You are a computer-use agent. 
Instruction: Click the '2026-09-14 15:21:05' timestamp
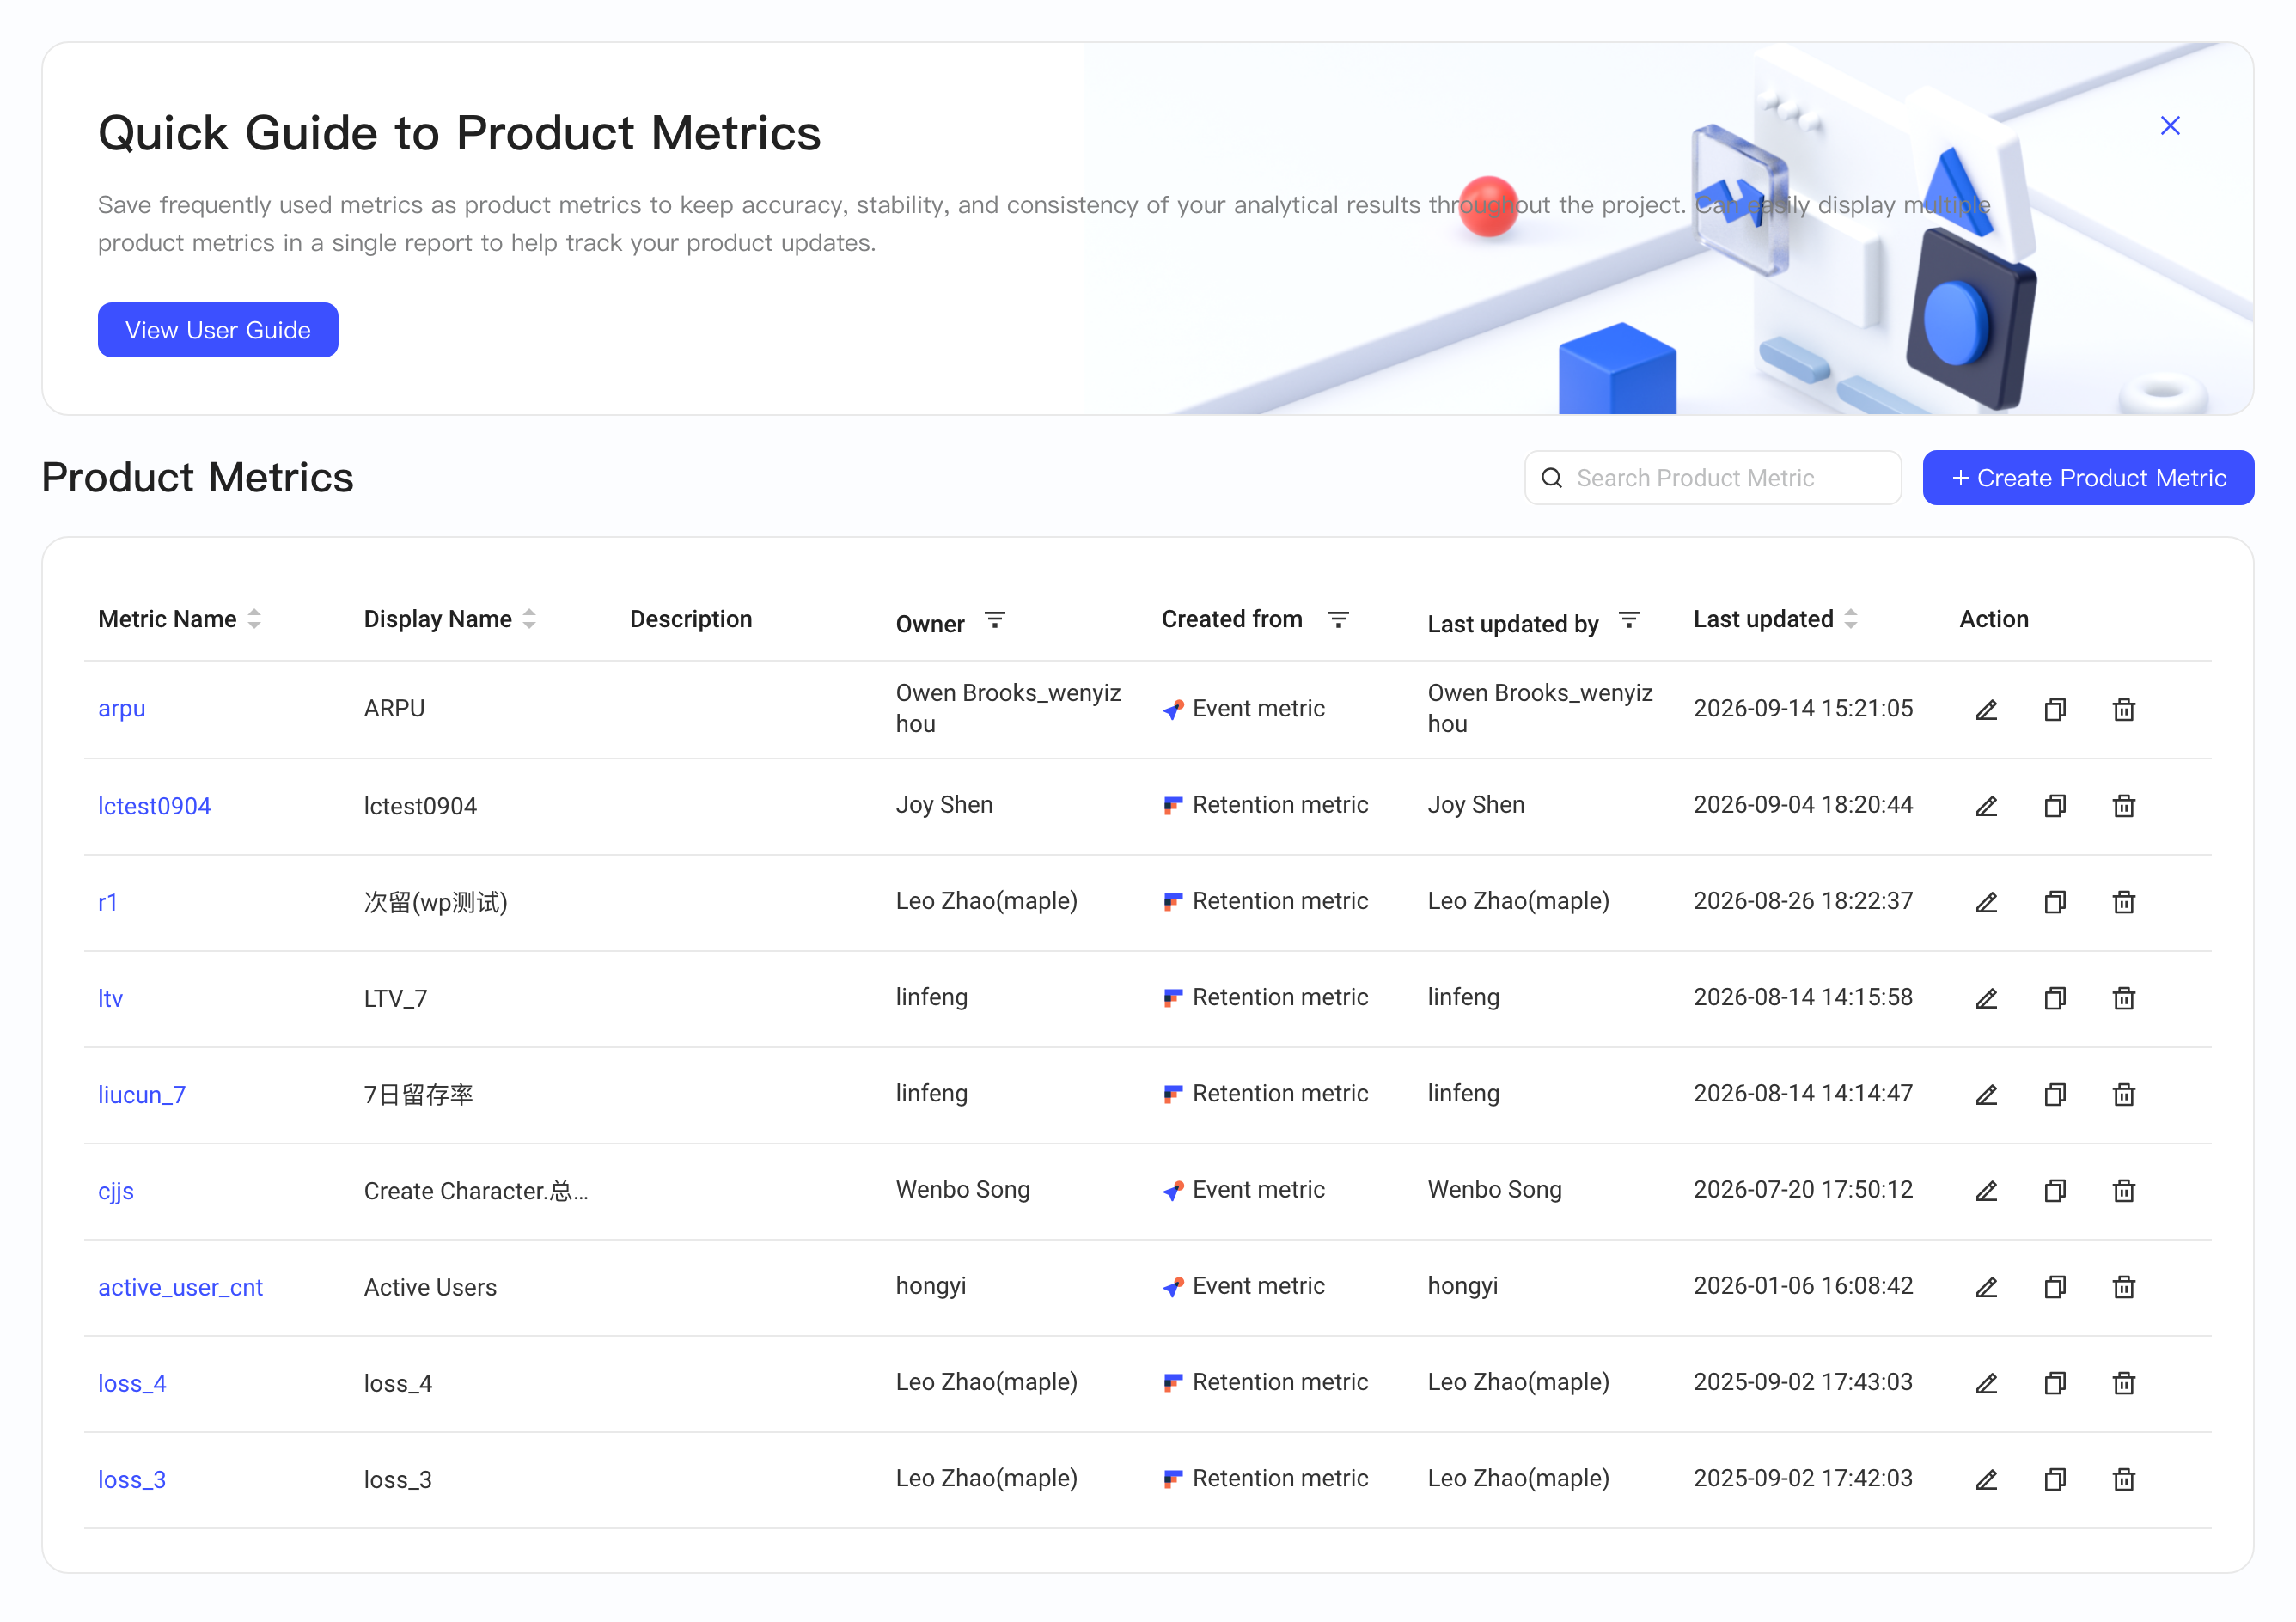coord(1803,708)
